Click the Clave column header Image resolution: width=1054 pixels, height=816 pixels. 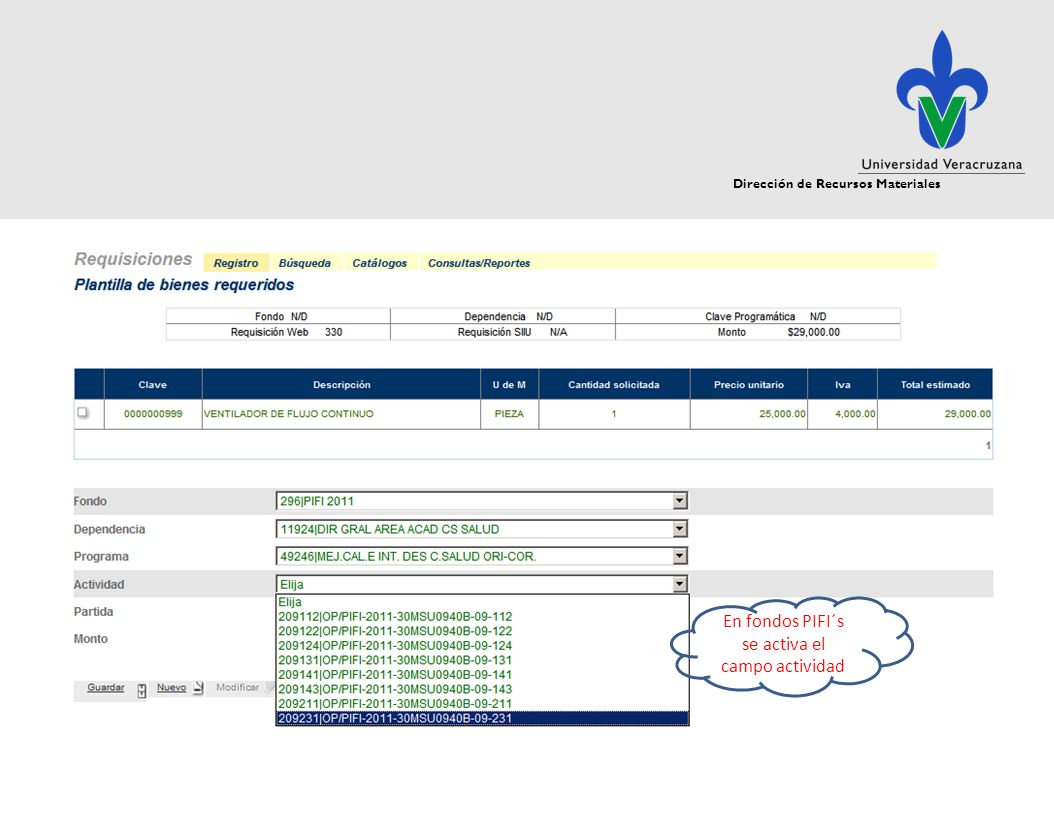tap(153, 384)
